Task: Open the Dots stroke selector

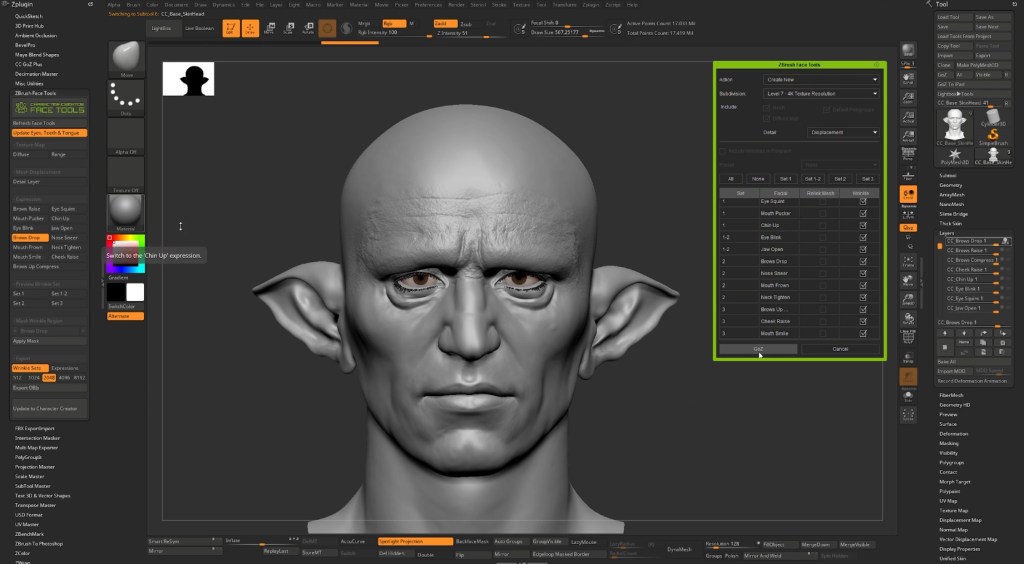Action: click(125, 97)
